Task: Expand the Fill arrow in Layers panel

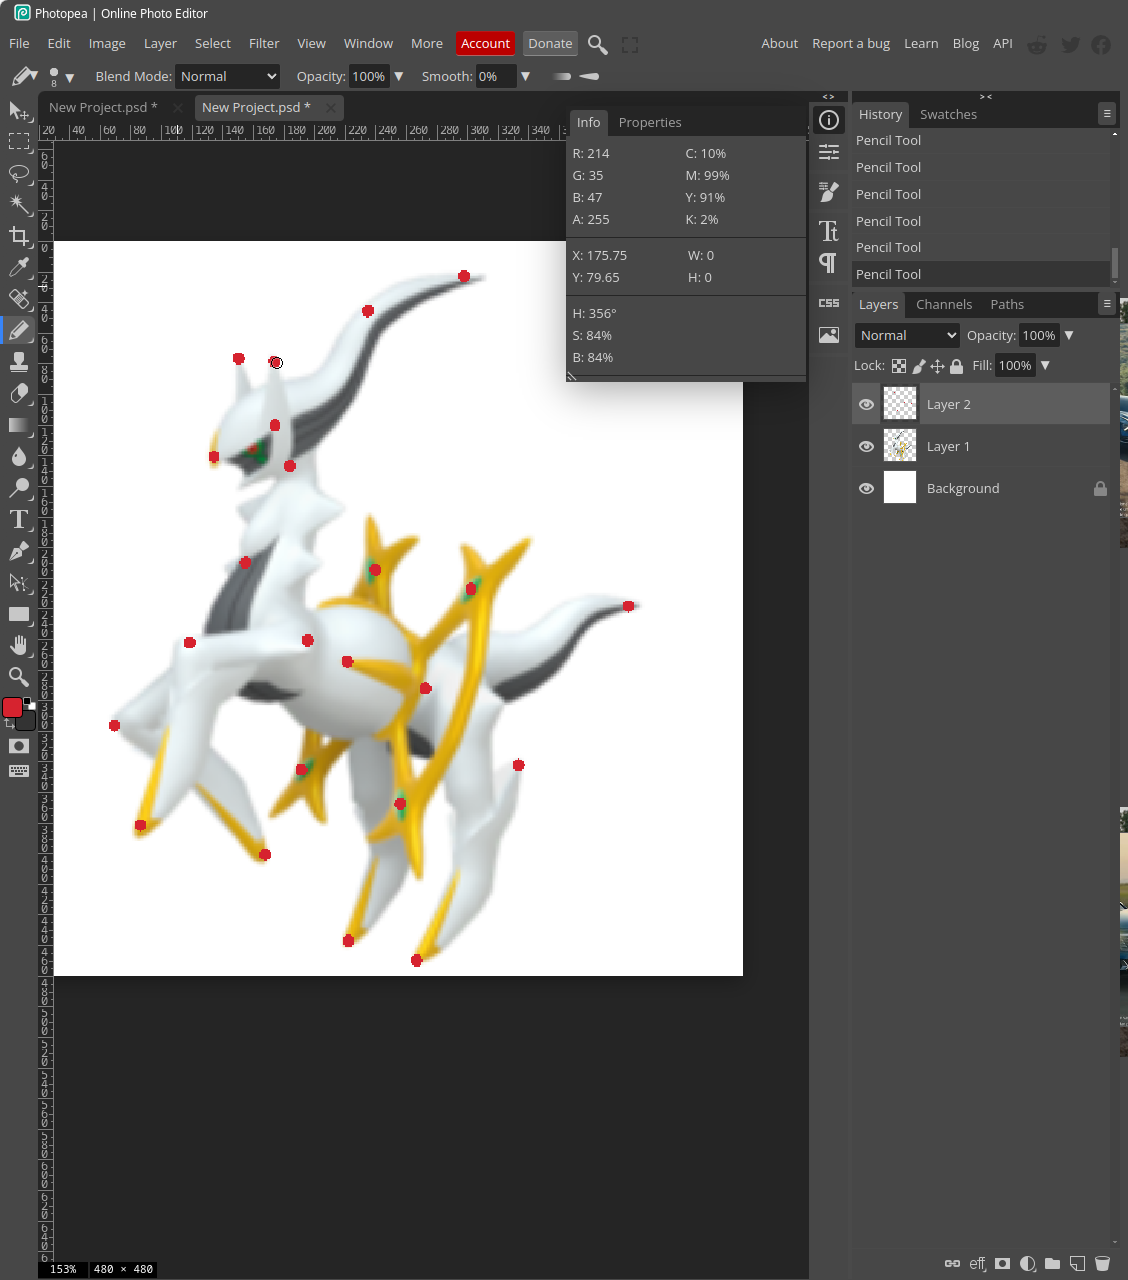Action: pyautogui.click(x=1045, y=365)
